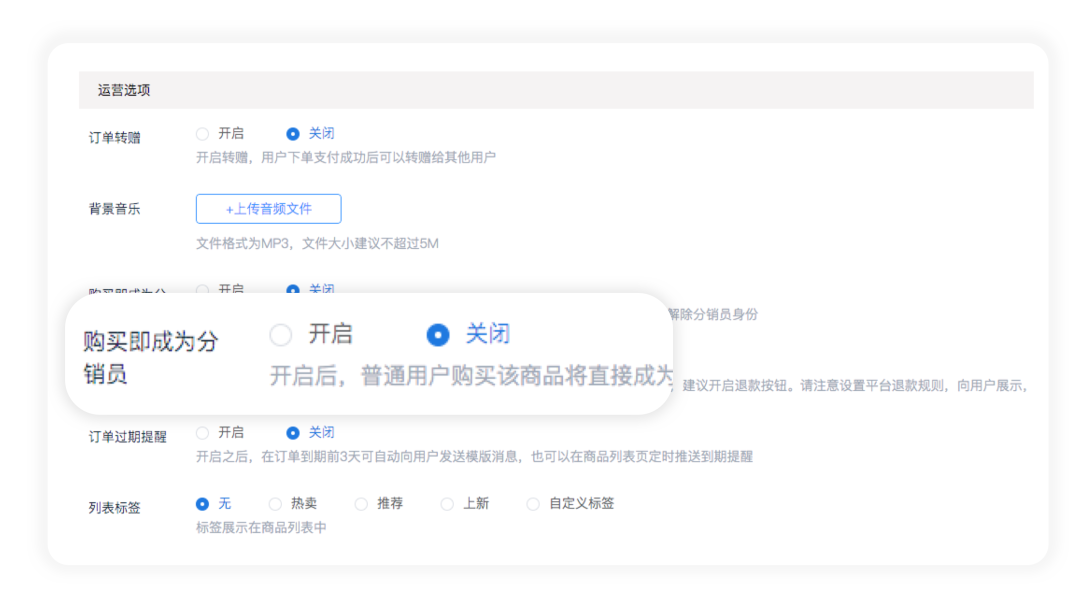This screenshot has width=1080, height=610.
Task: Choose the 上新 tag option
Action: [x=447, y=504]
